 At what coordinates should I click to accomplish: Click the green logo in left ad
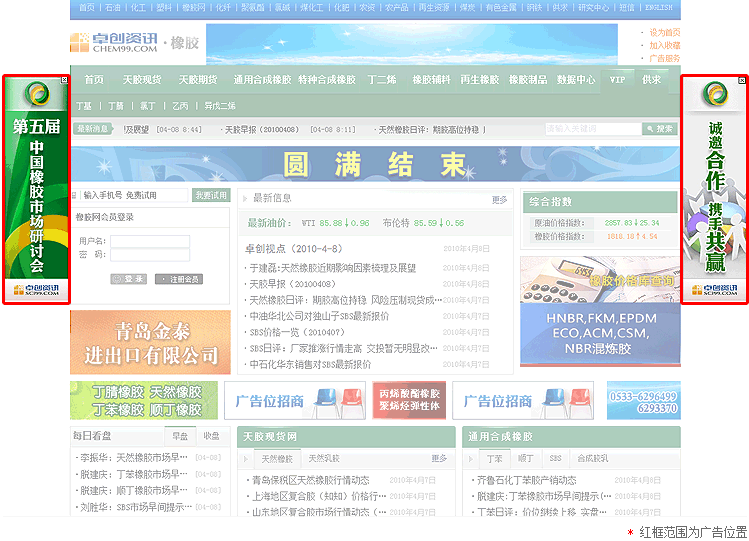click(37, 94)
